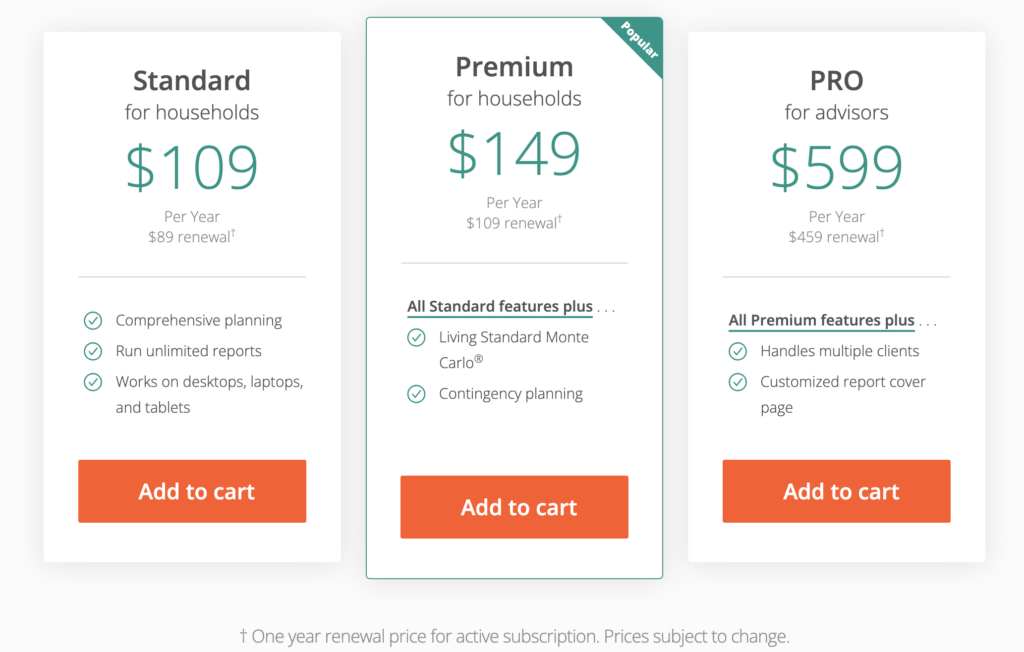Screen dimensions: 1024x652
Task: Click the $599 PRO price
Action: (x=836, y=167)
